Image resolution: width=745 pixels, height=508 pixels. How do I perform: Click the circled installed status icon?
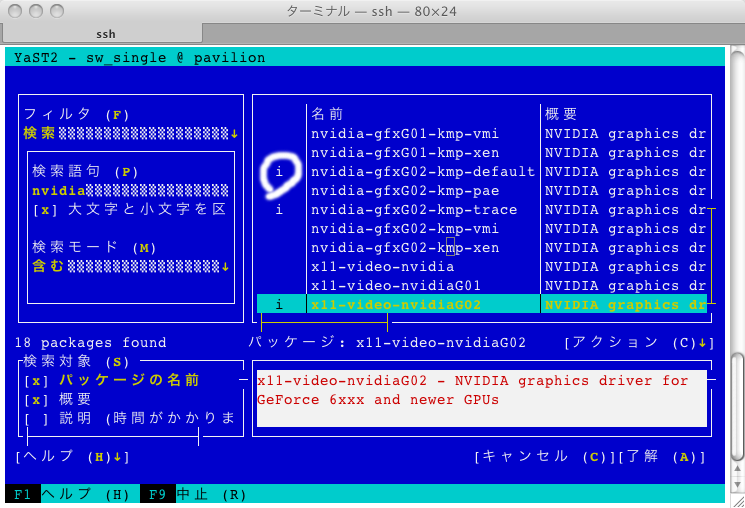pyautogui.click(x=279, y=172)
